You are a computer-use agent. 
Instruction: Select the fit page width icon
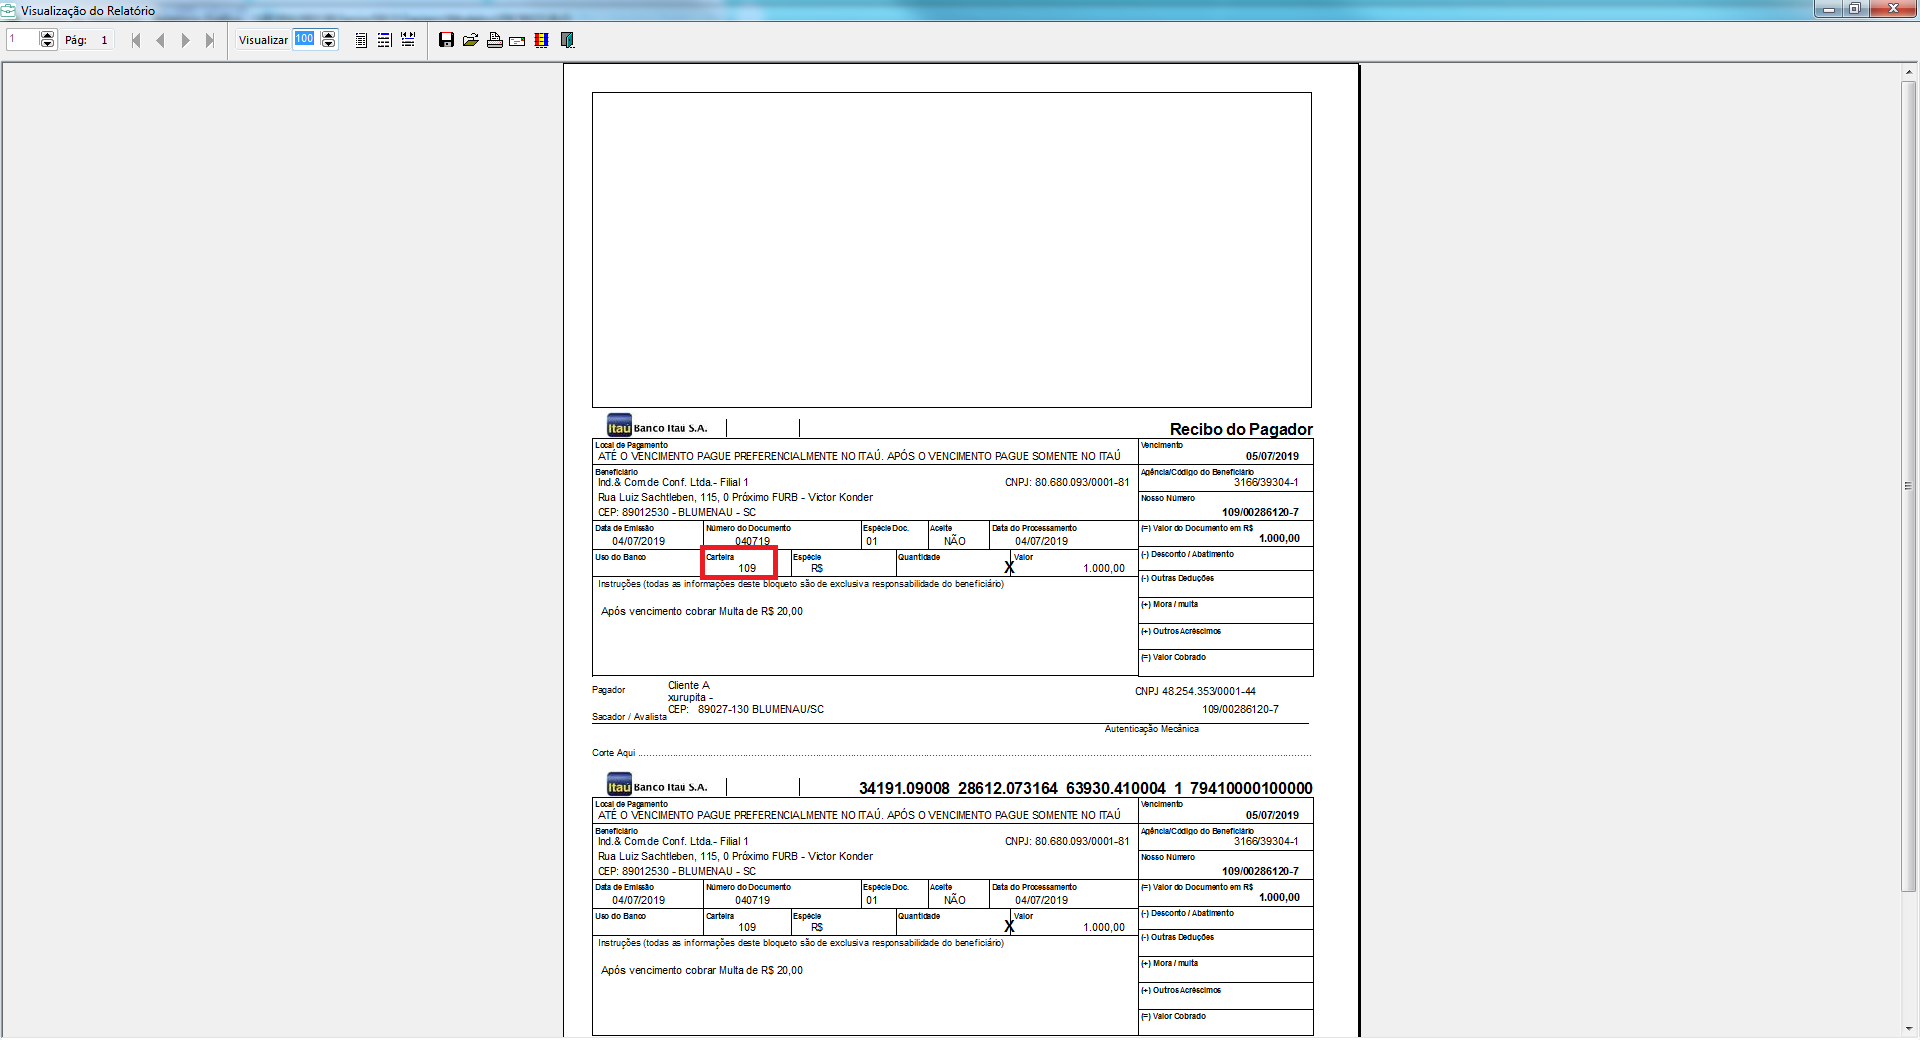tap(384, 40)
